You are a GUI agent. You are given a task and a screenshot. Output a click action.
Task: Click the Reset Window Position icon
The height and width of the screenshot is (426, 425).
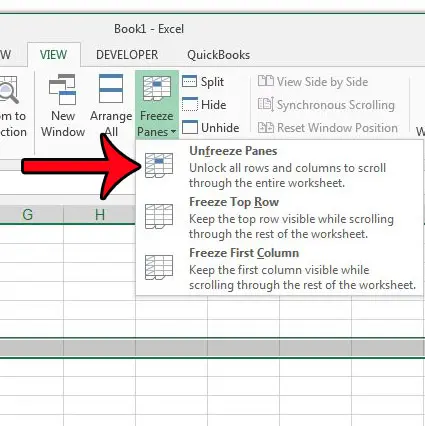pyautogui.click(x=266, y=127)
